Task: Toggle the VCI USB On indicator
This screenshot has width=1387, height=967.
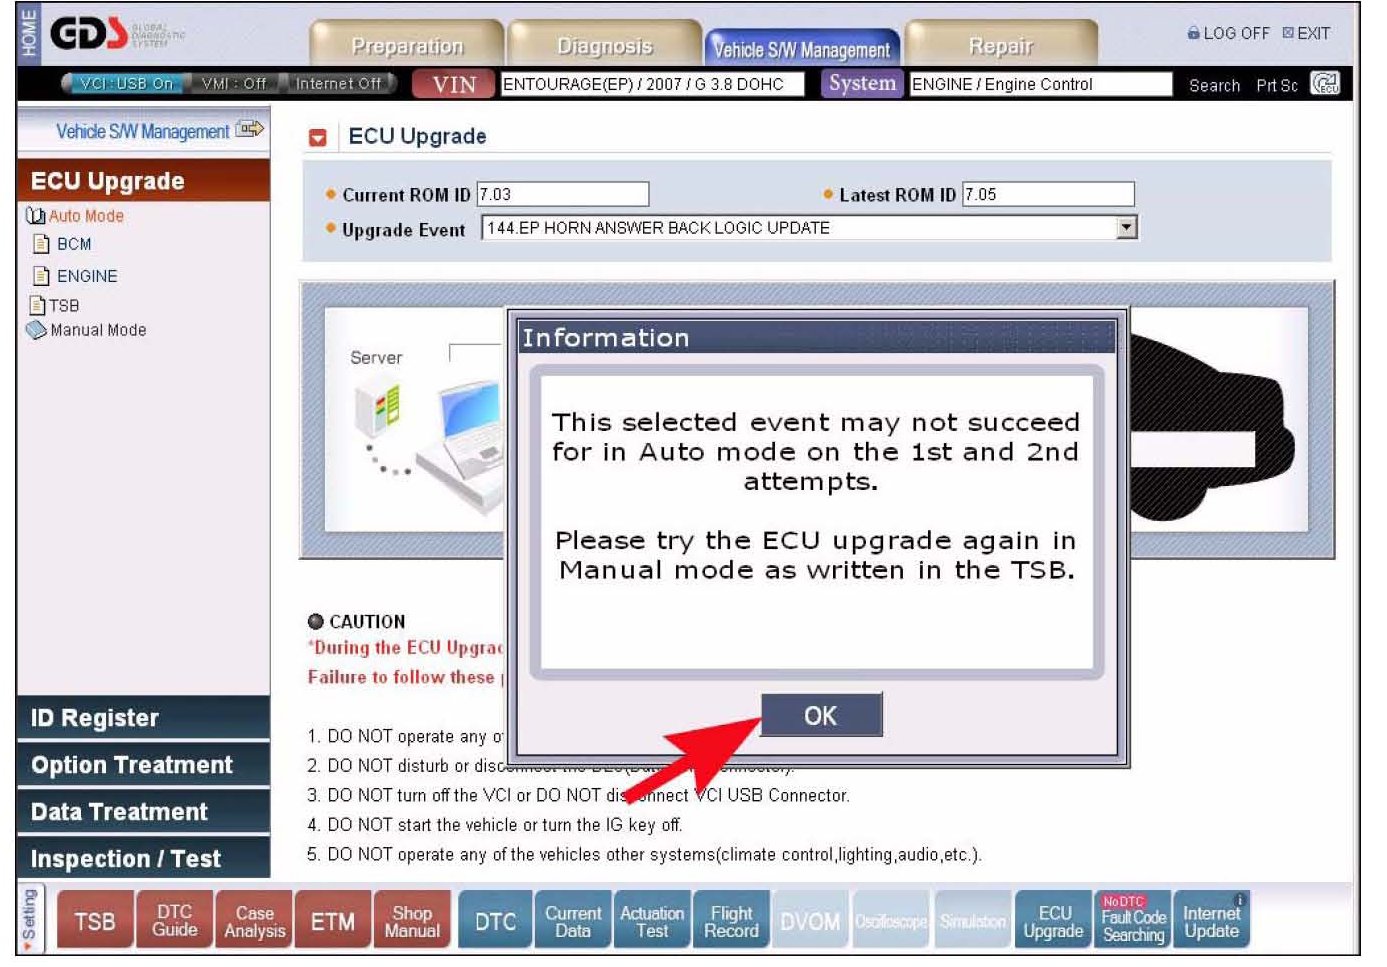Action: (x=126, y=84)
